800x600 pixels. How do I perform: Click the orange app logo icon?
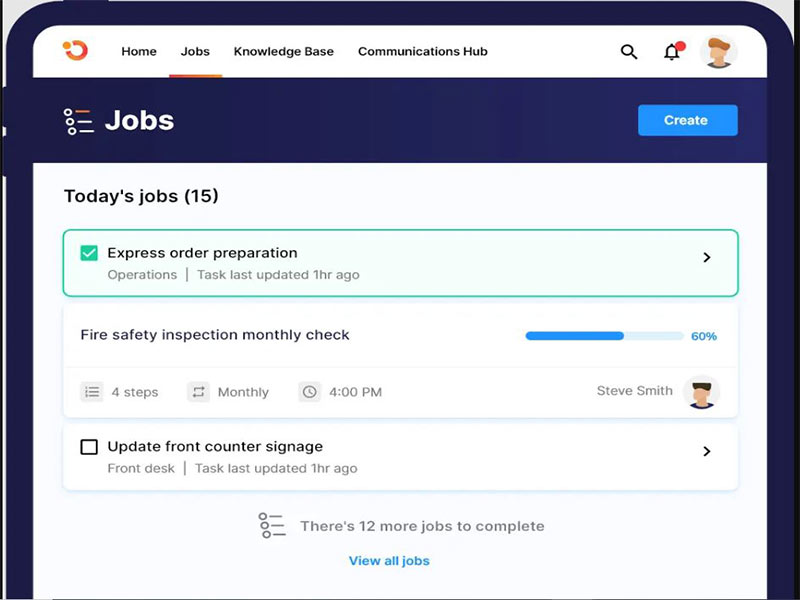75,51
